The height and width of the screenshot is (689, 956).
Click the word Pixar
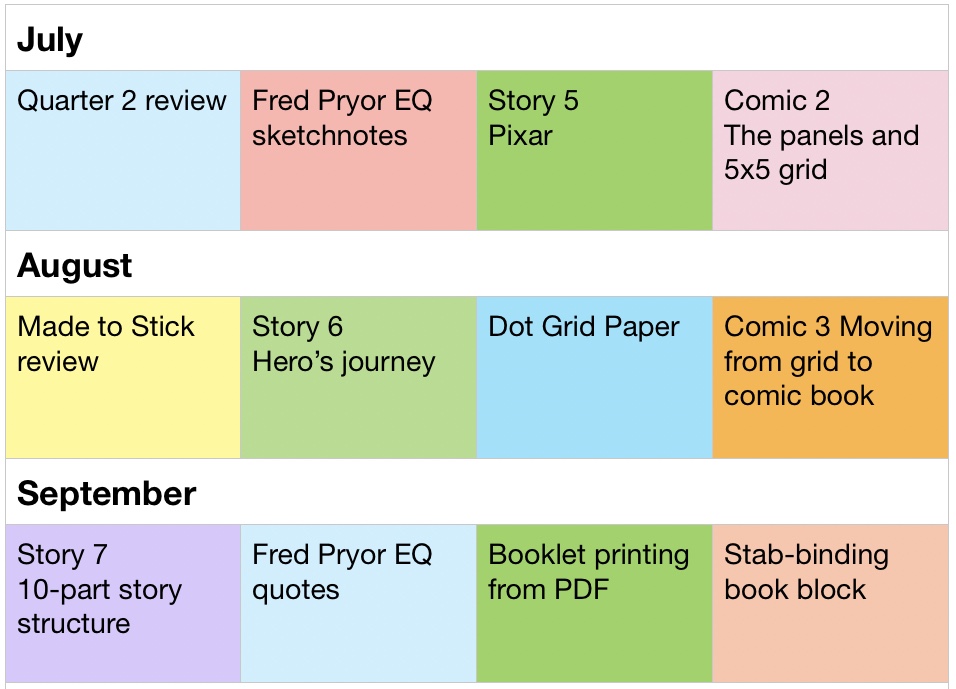(520, 135)
